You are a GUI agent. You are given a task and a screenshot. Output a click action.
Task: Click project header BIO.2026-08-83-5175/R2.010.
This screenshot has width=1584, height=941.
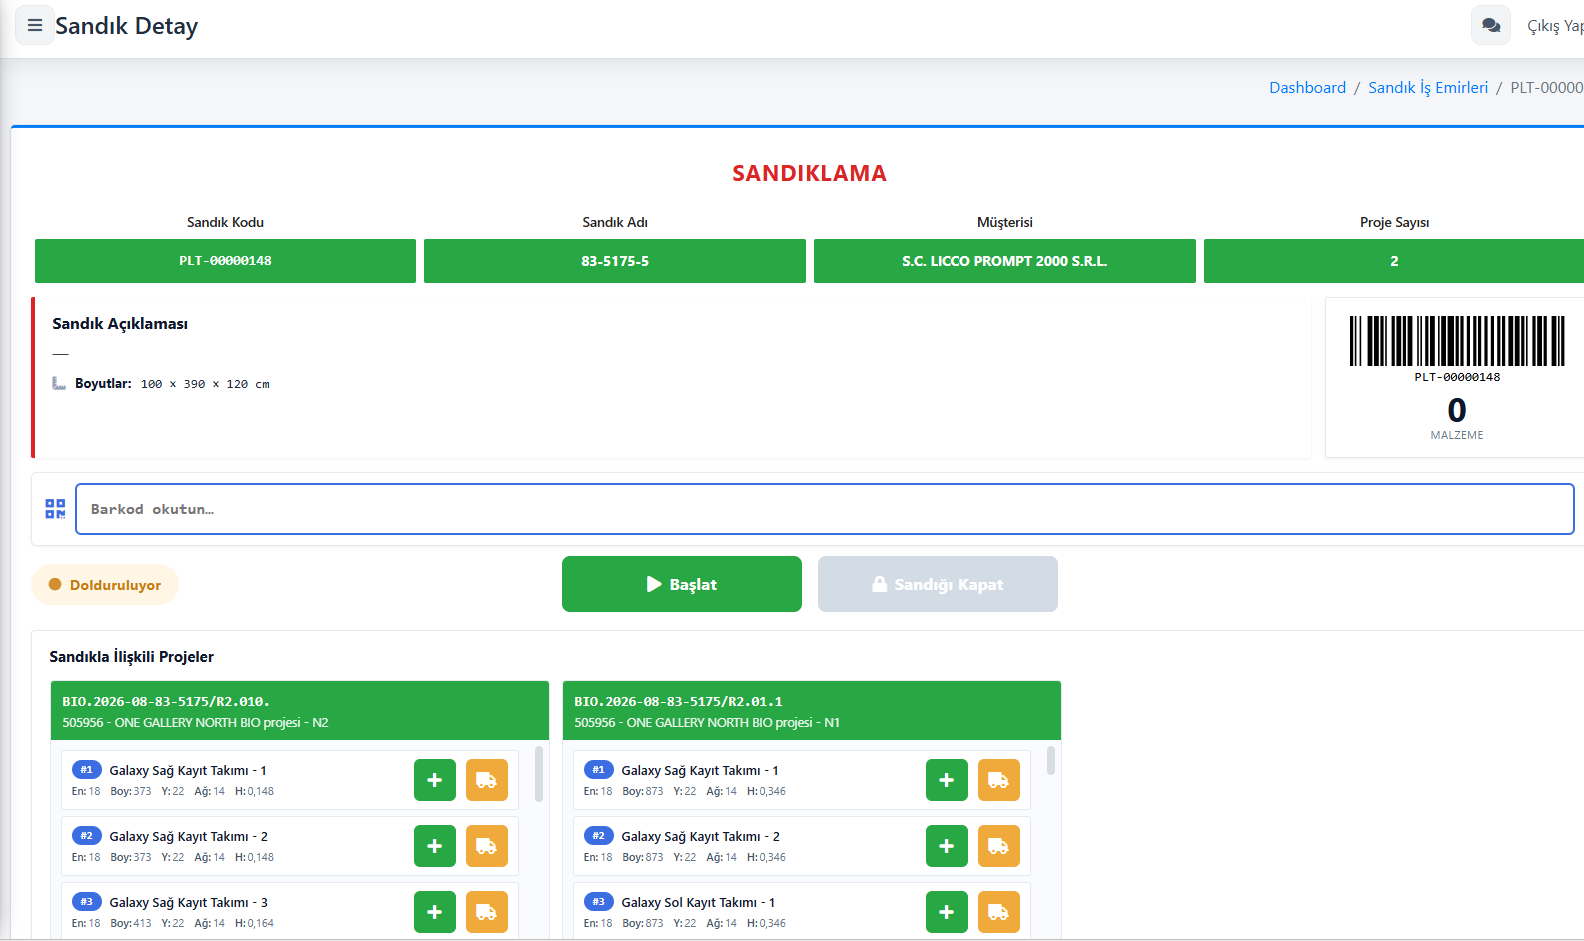pos(300,711)
